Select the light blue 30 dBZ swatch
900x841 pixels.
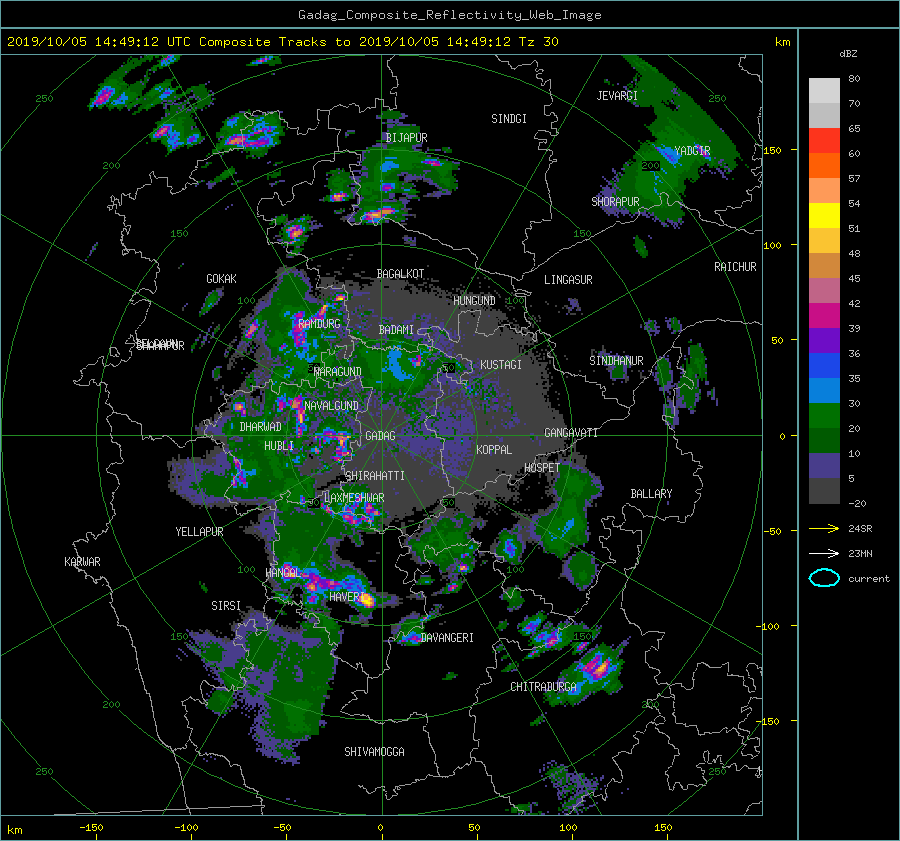point(824,390)
